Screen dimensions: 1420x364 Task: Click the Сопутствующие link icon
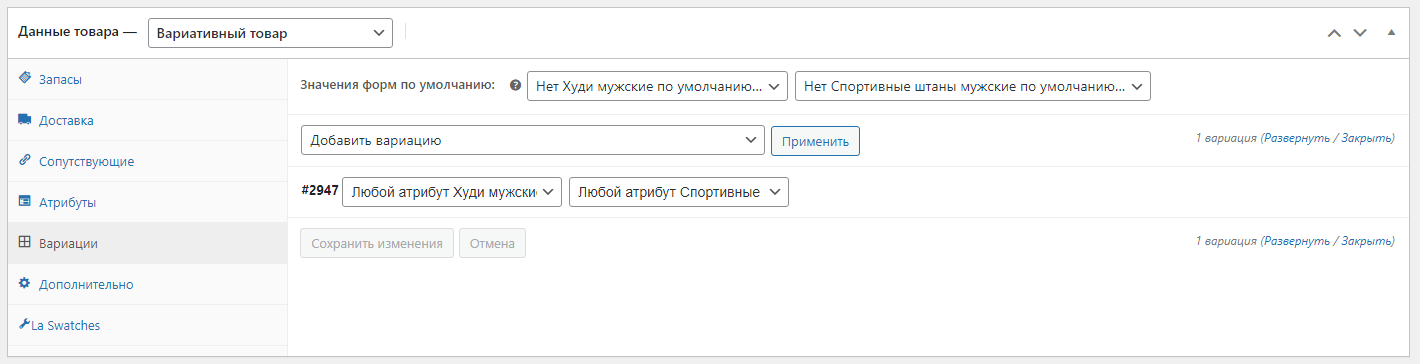pyautogui.click(x=25, y=160)
